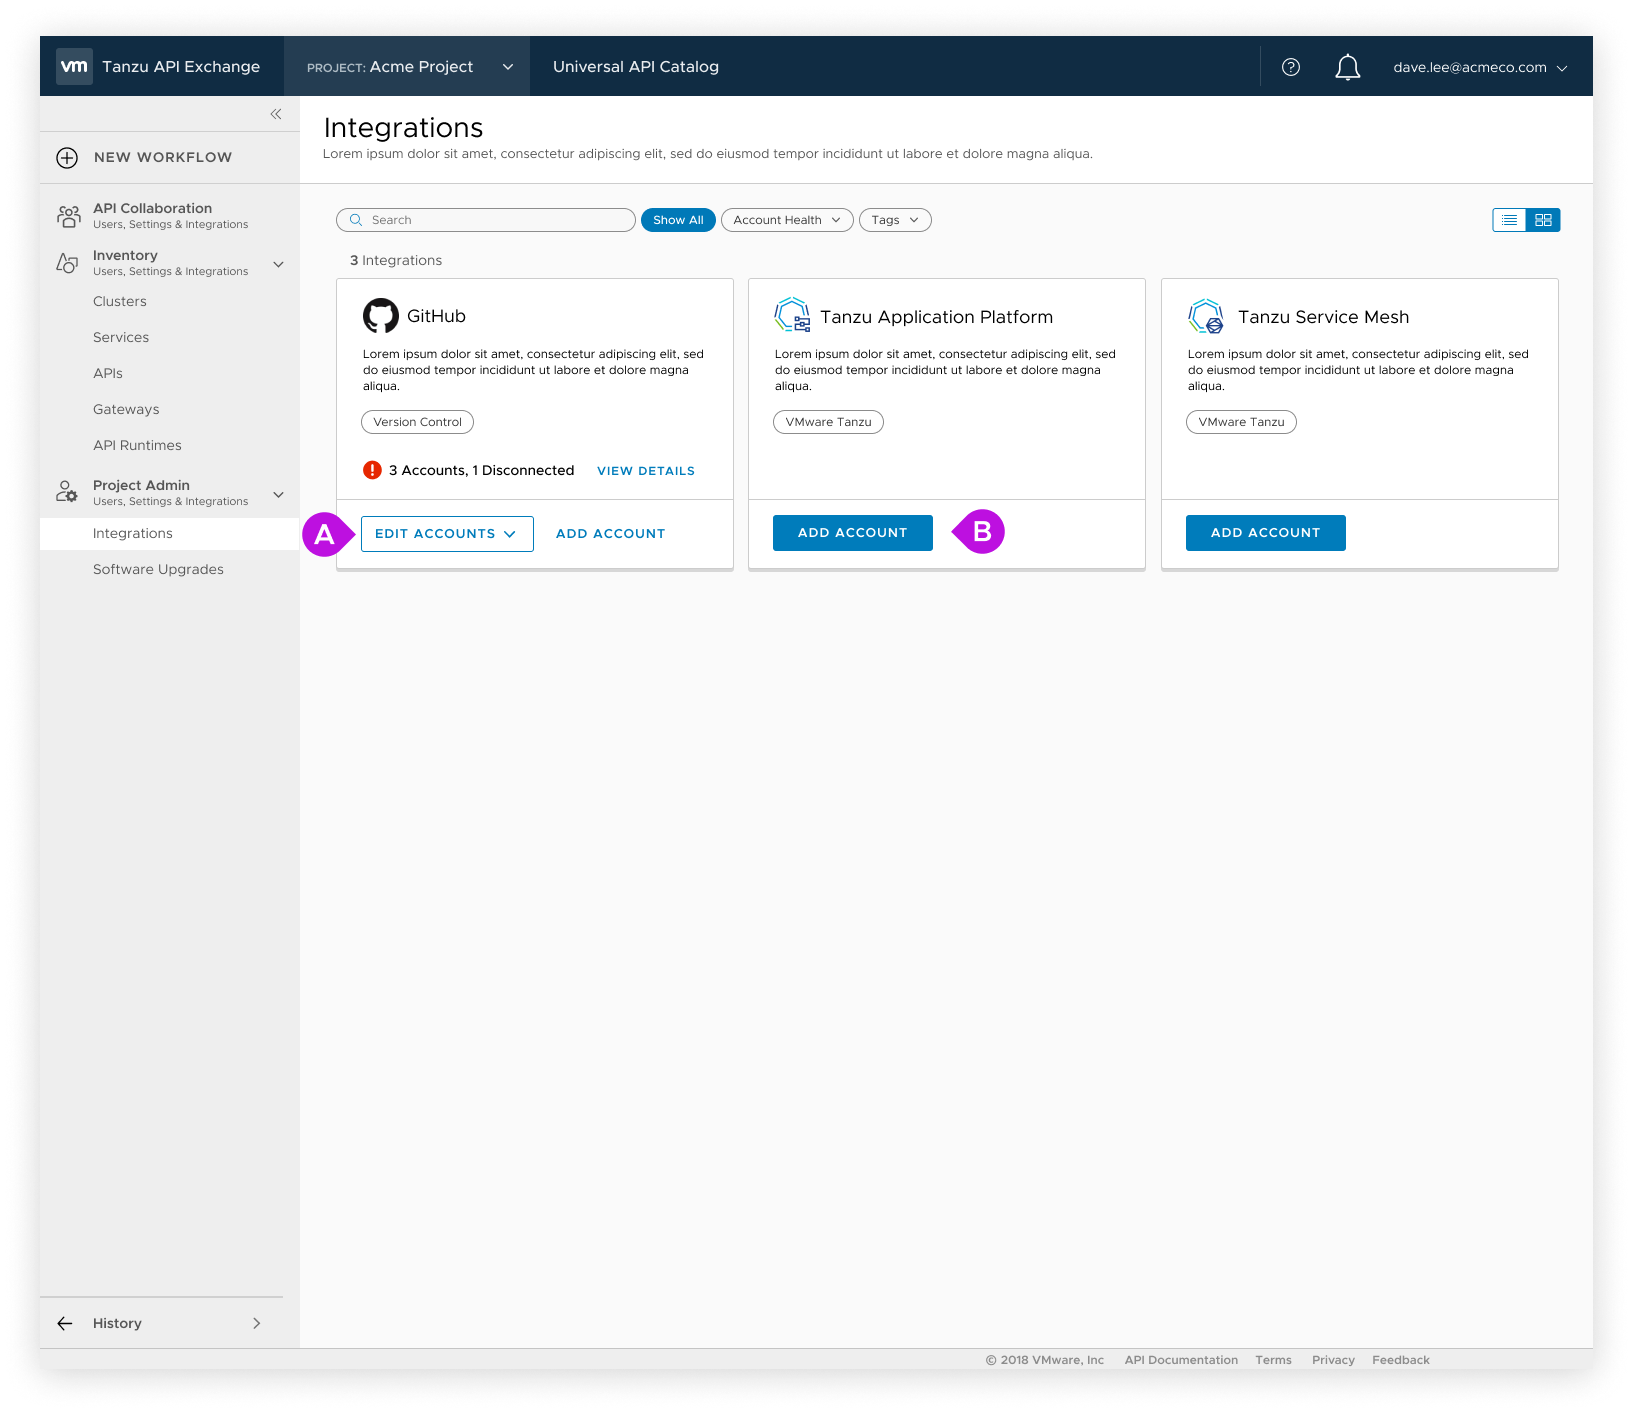1633x1413 pixels.
Task: Open the notifications bell
Action: click(1348, 67)
